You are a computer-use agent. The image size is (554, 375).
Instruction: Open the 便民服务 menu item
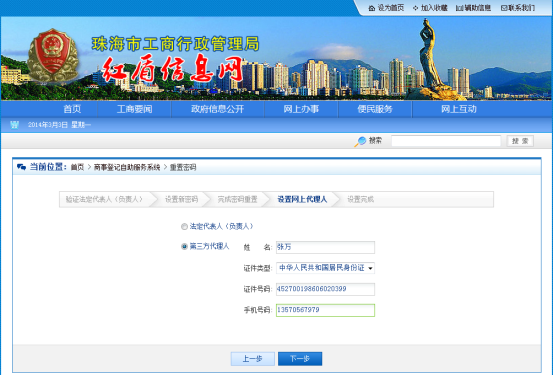(375, 109)
